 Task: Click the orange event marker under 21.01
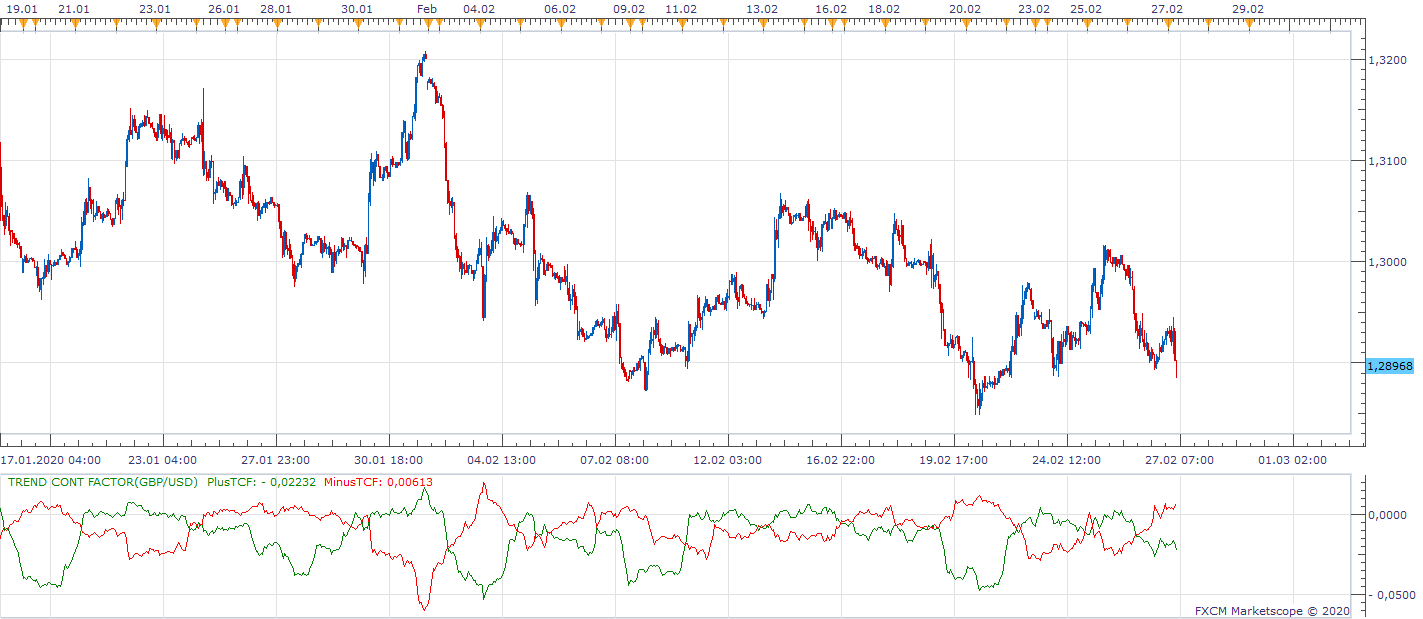coord(75,25)
